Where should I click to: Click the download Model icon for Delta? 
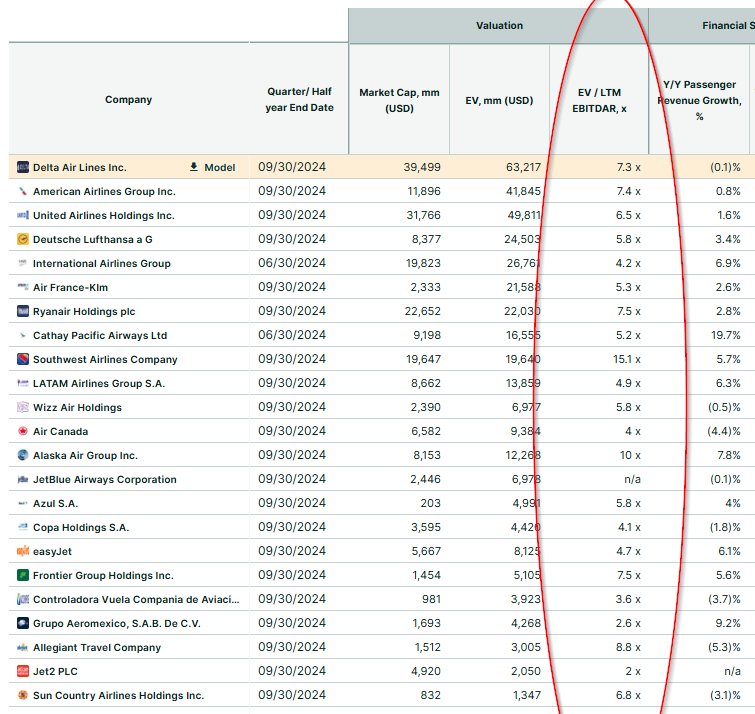tap(194, 167)
